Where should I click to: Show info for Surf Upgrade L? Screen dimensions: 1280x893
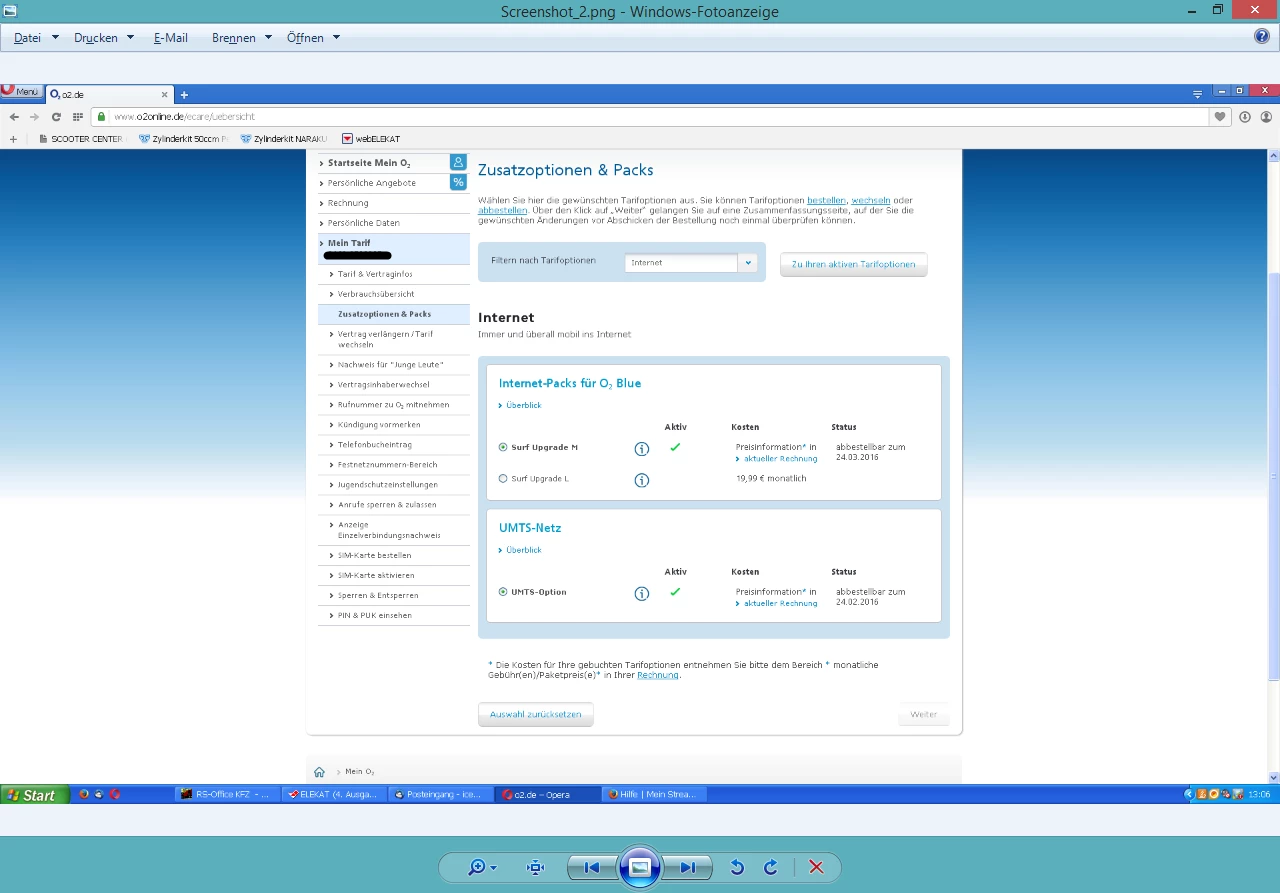pyautogui.click(x=642, y=480)
